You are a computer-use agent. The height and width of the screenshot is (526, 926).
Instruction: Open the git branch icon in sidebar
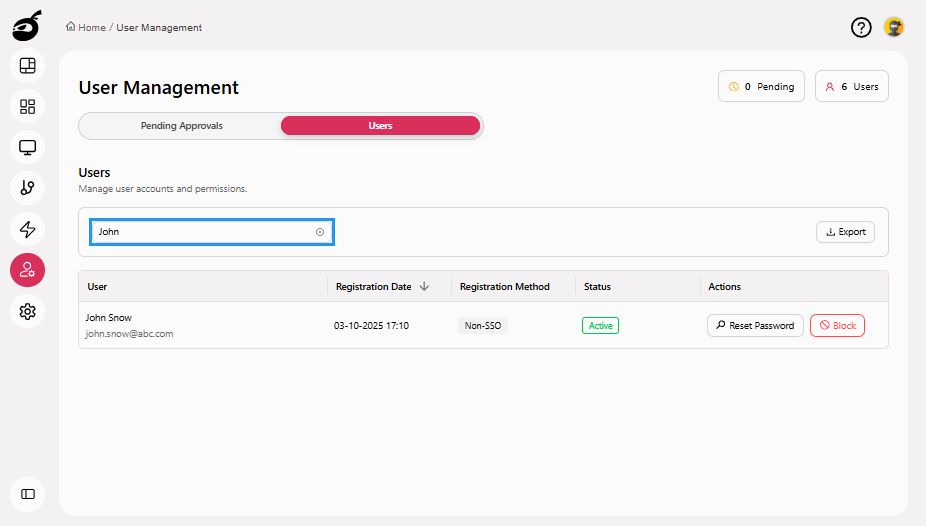coord(28,188)
